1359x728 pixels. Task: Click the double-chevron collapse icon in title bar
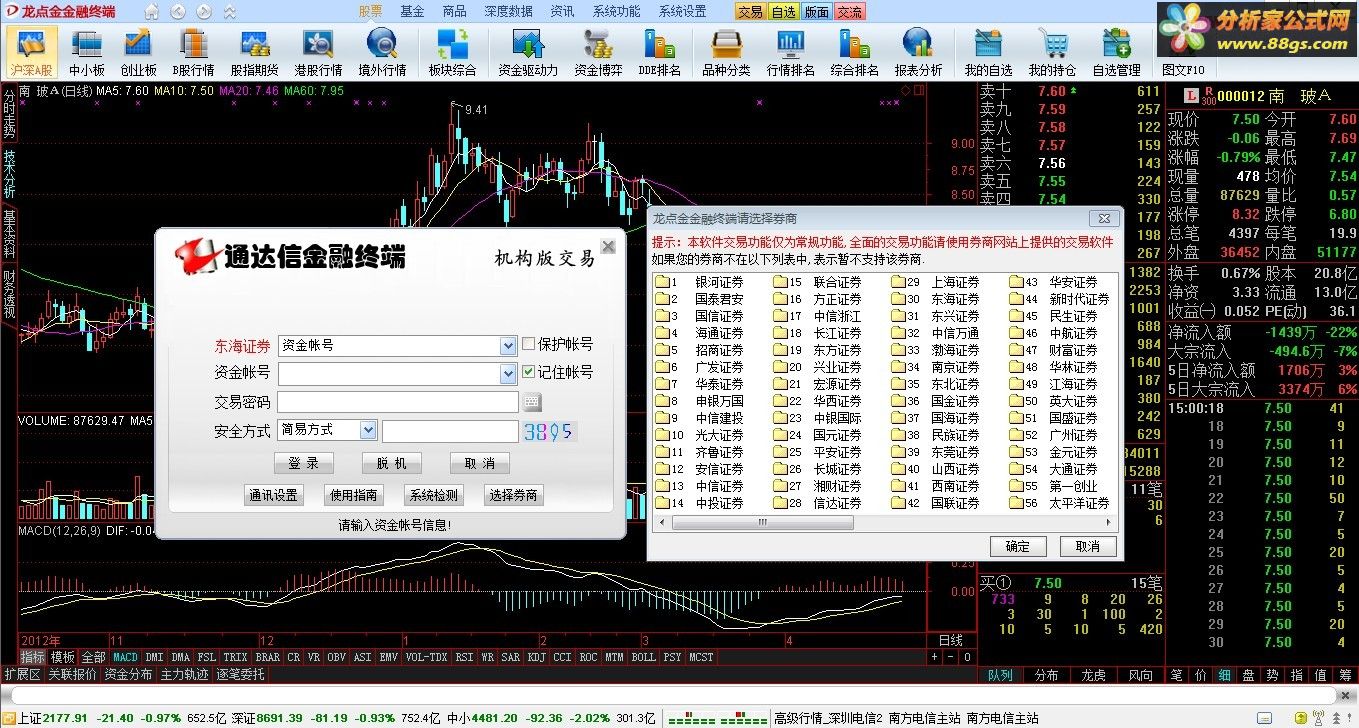tap(229, 12)
